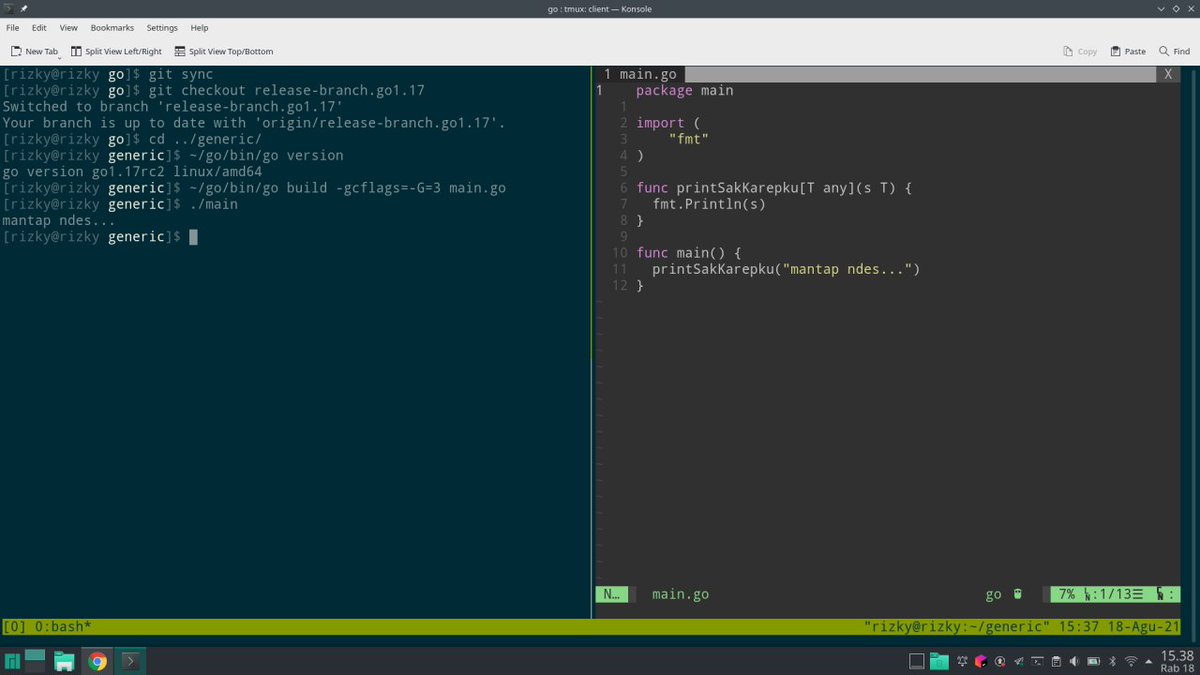Image resolution: width=1200 pixels, height=675 pixels.
Task: Toggle the pin on all desktops icon
Action: click(x=24, y=9)
